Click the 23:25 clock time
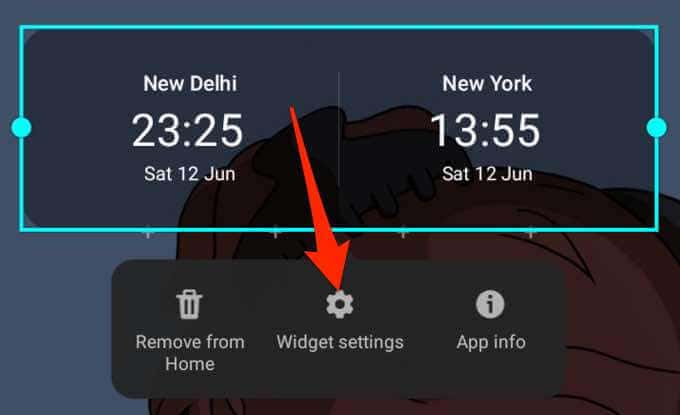 187,130
